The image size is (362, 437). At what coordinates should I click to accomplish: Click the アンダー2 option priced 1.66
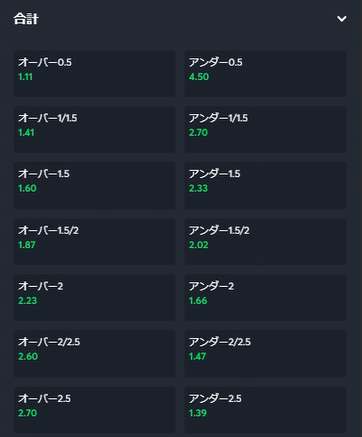point(265,298)
